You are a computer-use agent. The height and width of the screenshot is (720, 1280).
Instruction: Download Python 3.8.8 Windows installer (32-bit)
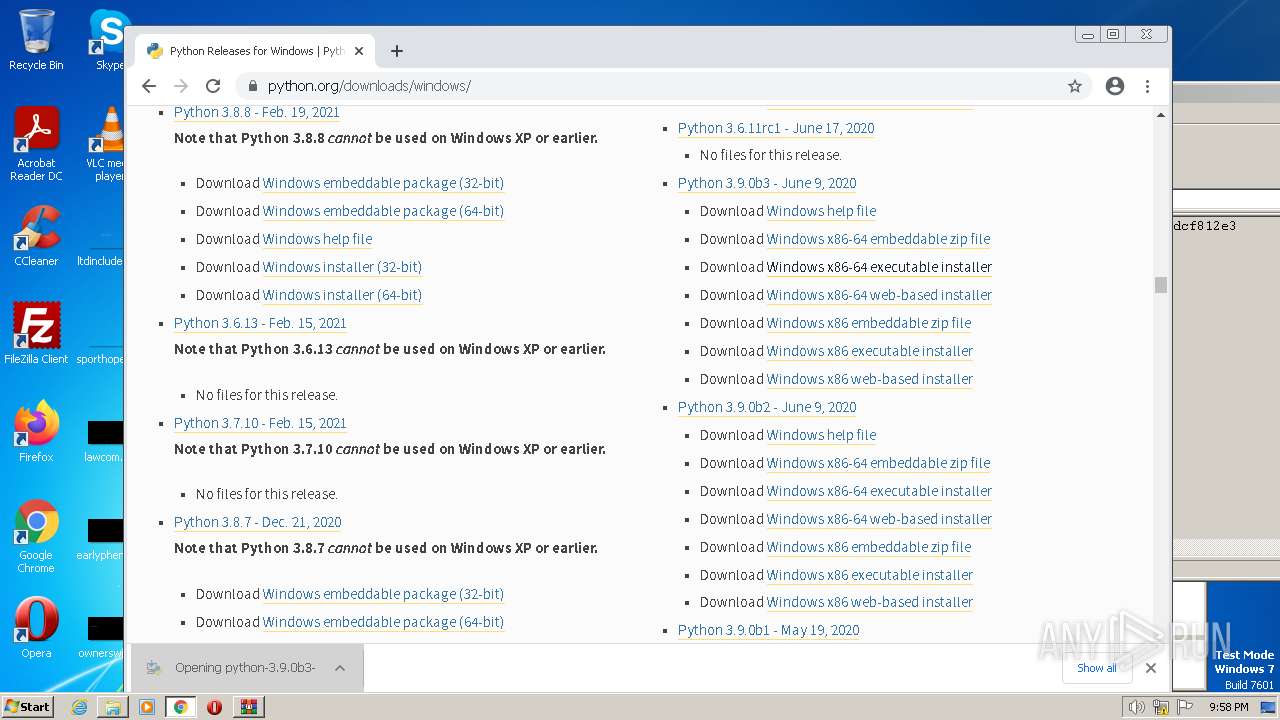[342, 267]
